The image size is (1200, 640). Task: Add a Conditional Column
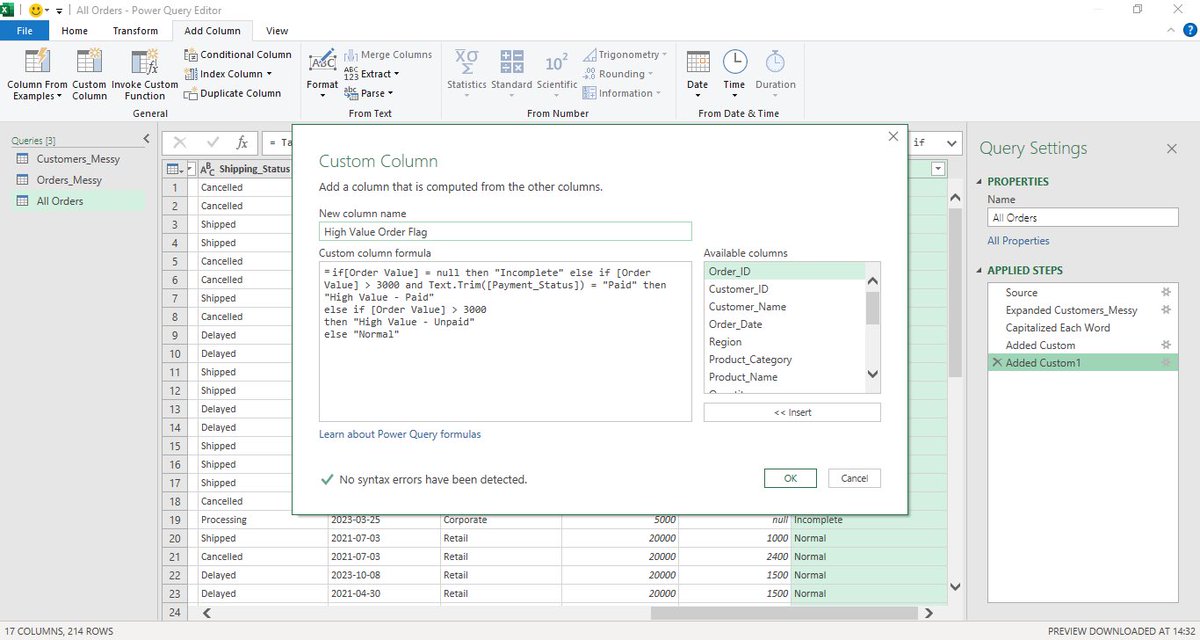237,54
